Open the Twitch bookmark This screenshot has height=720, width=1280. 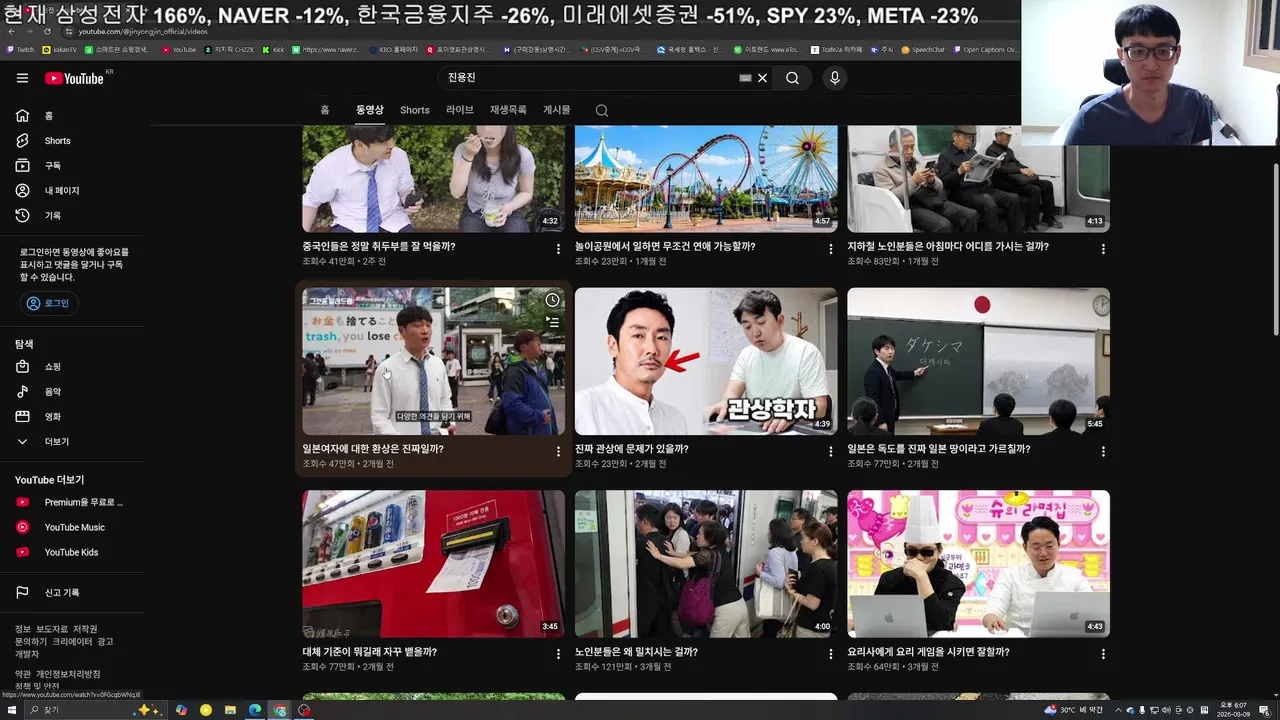(20, 49)
